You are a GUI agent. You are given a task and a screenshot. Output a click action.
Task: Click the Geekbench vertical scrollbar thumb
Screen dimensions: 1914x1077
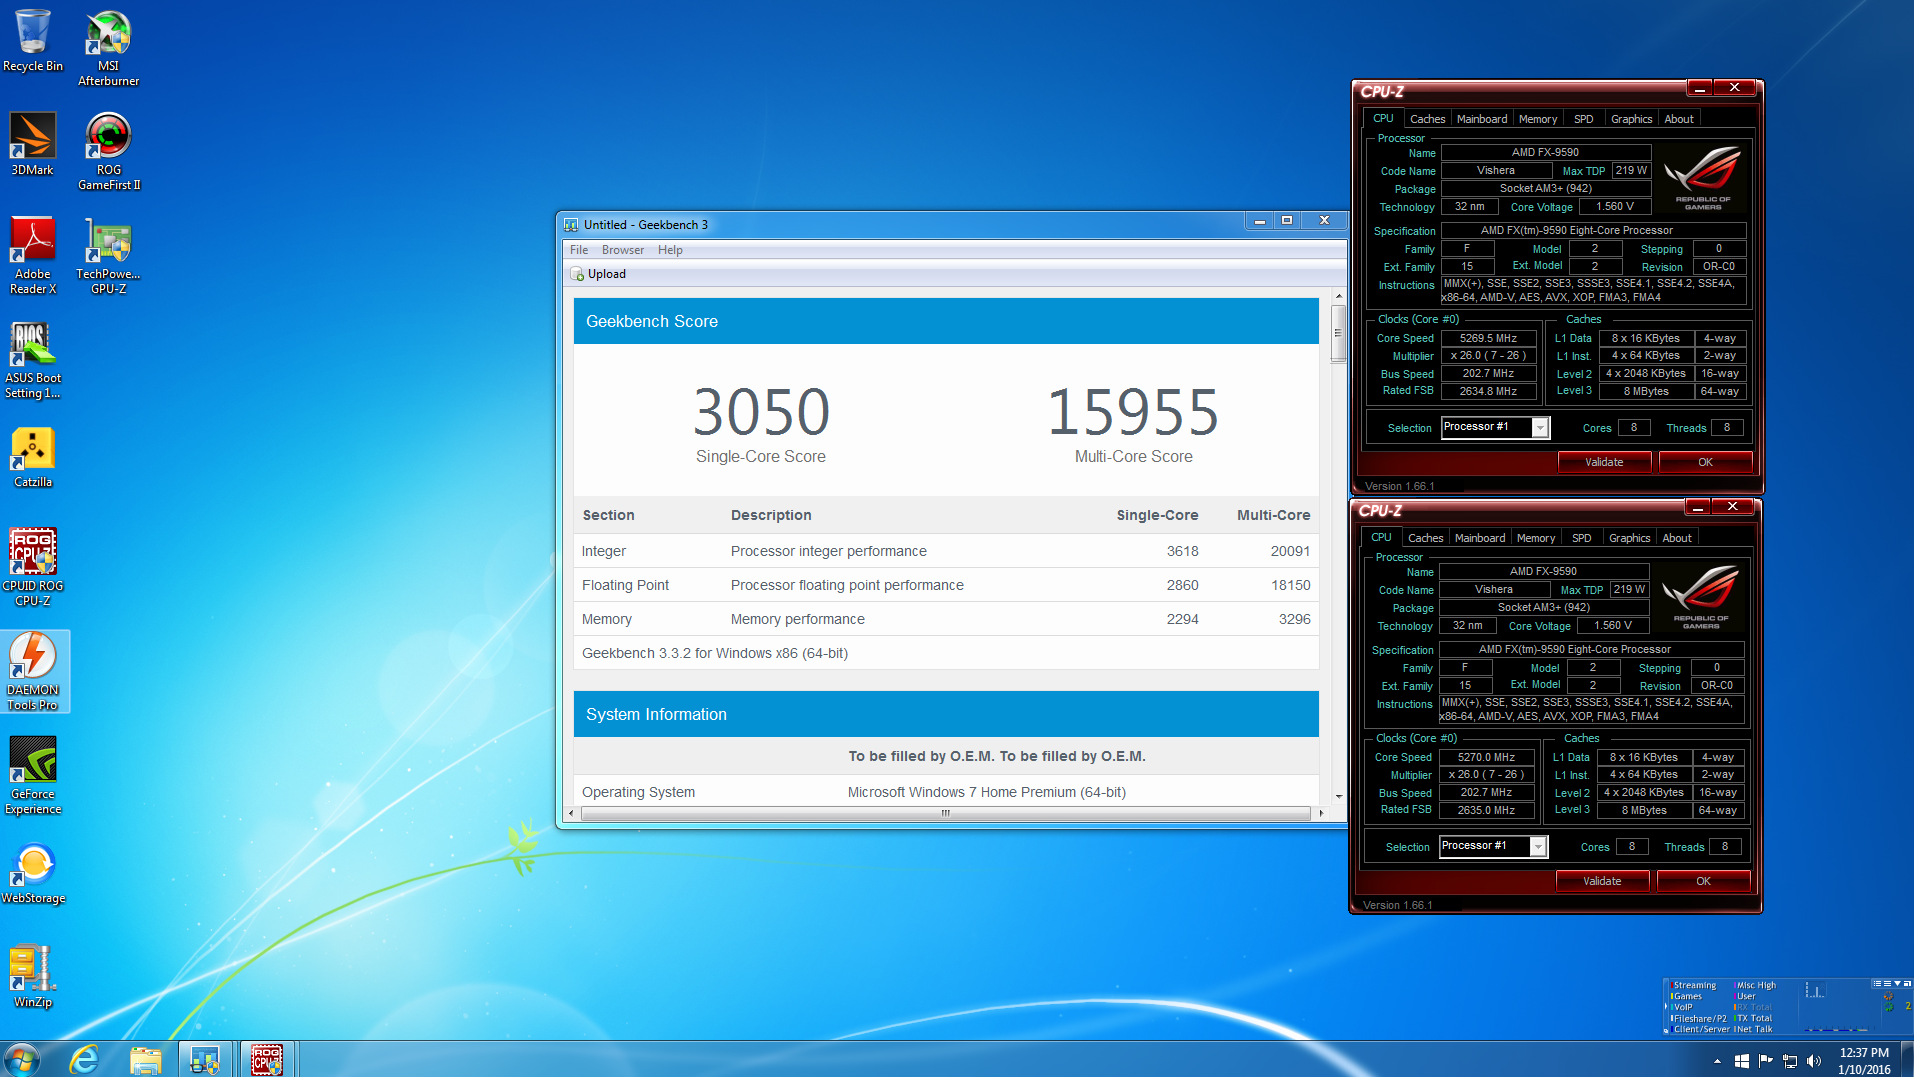tap(1338, 333)
